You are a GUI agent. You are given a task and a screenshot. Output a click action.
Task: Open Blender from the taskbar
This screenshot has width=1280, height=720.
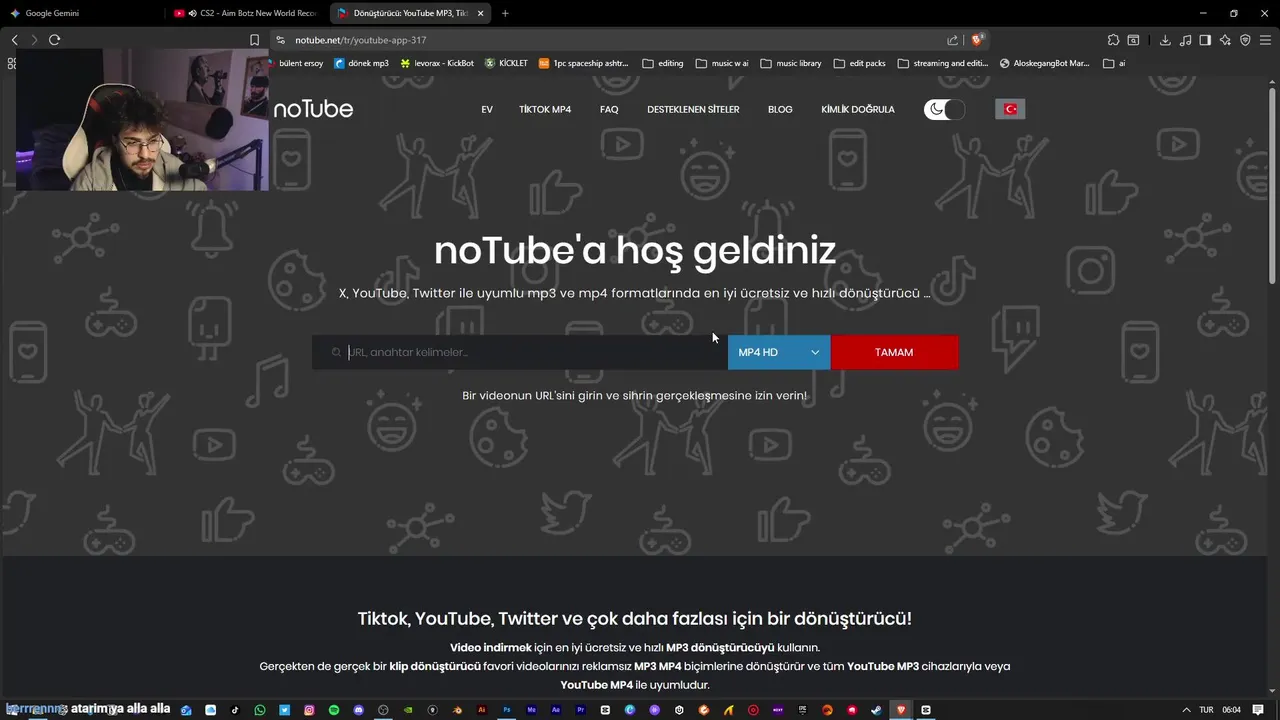pyautogui.click(x=458, y=710)
